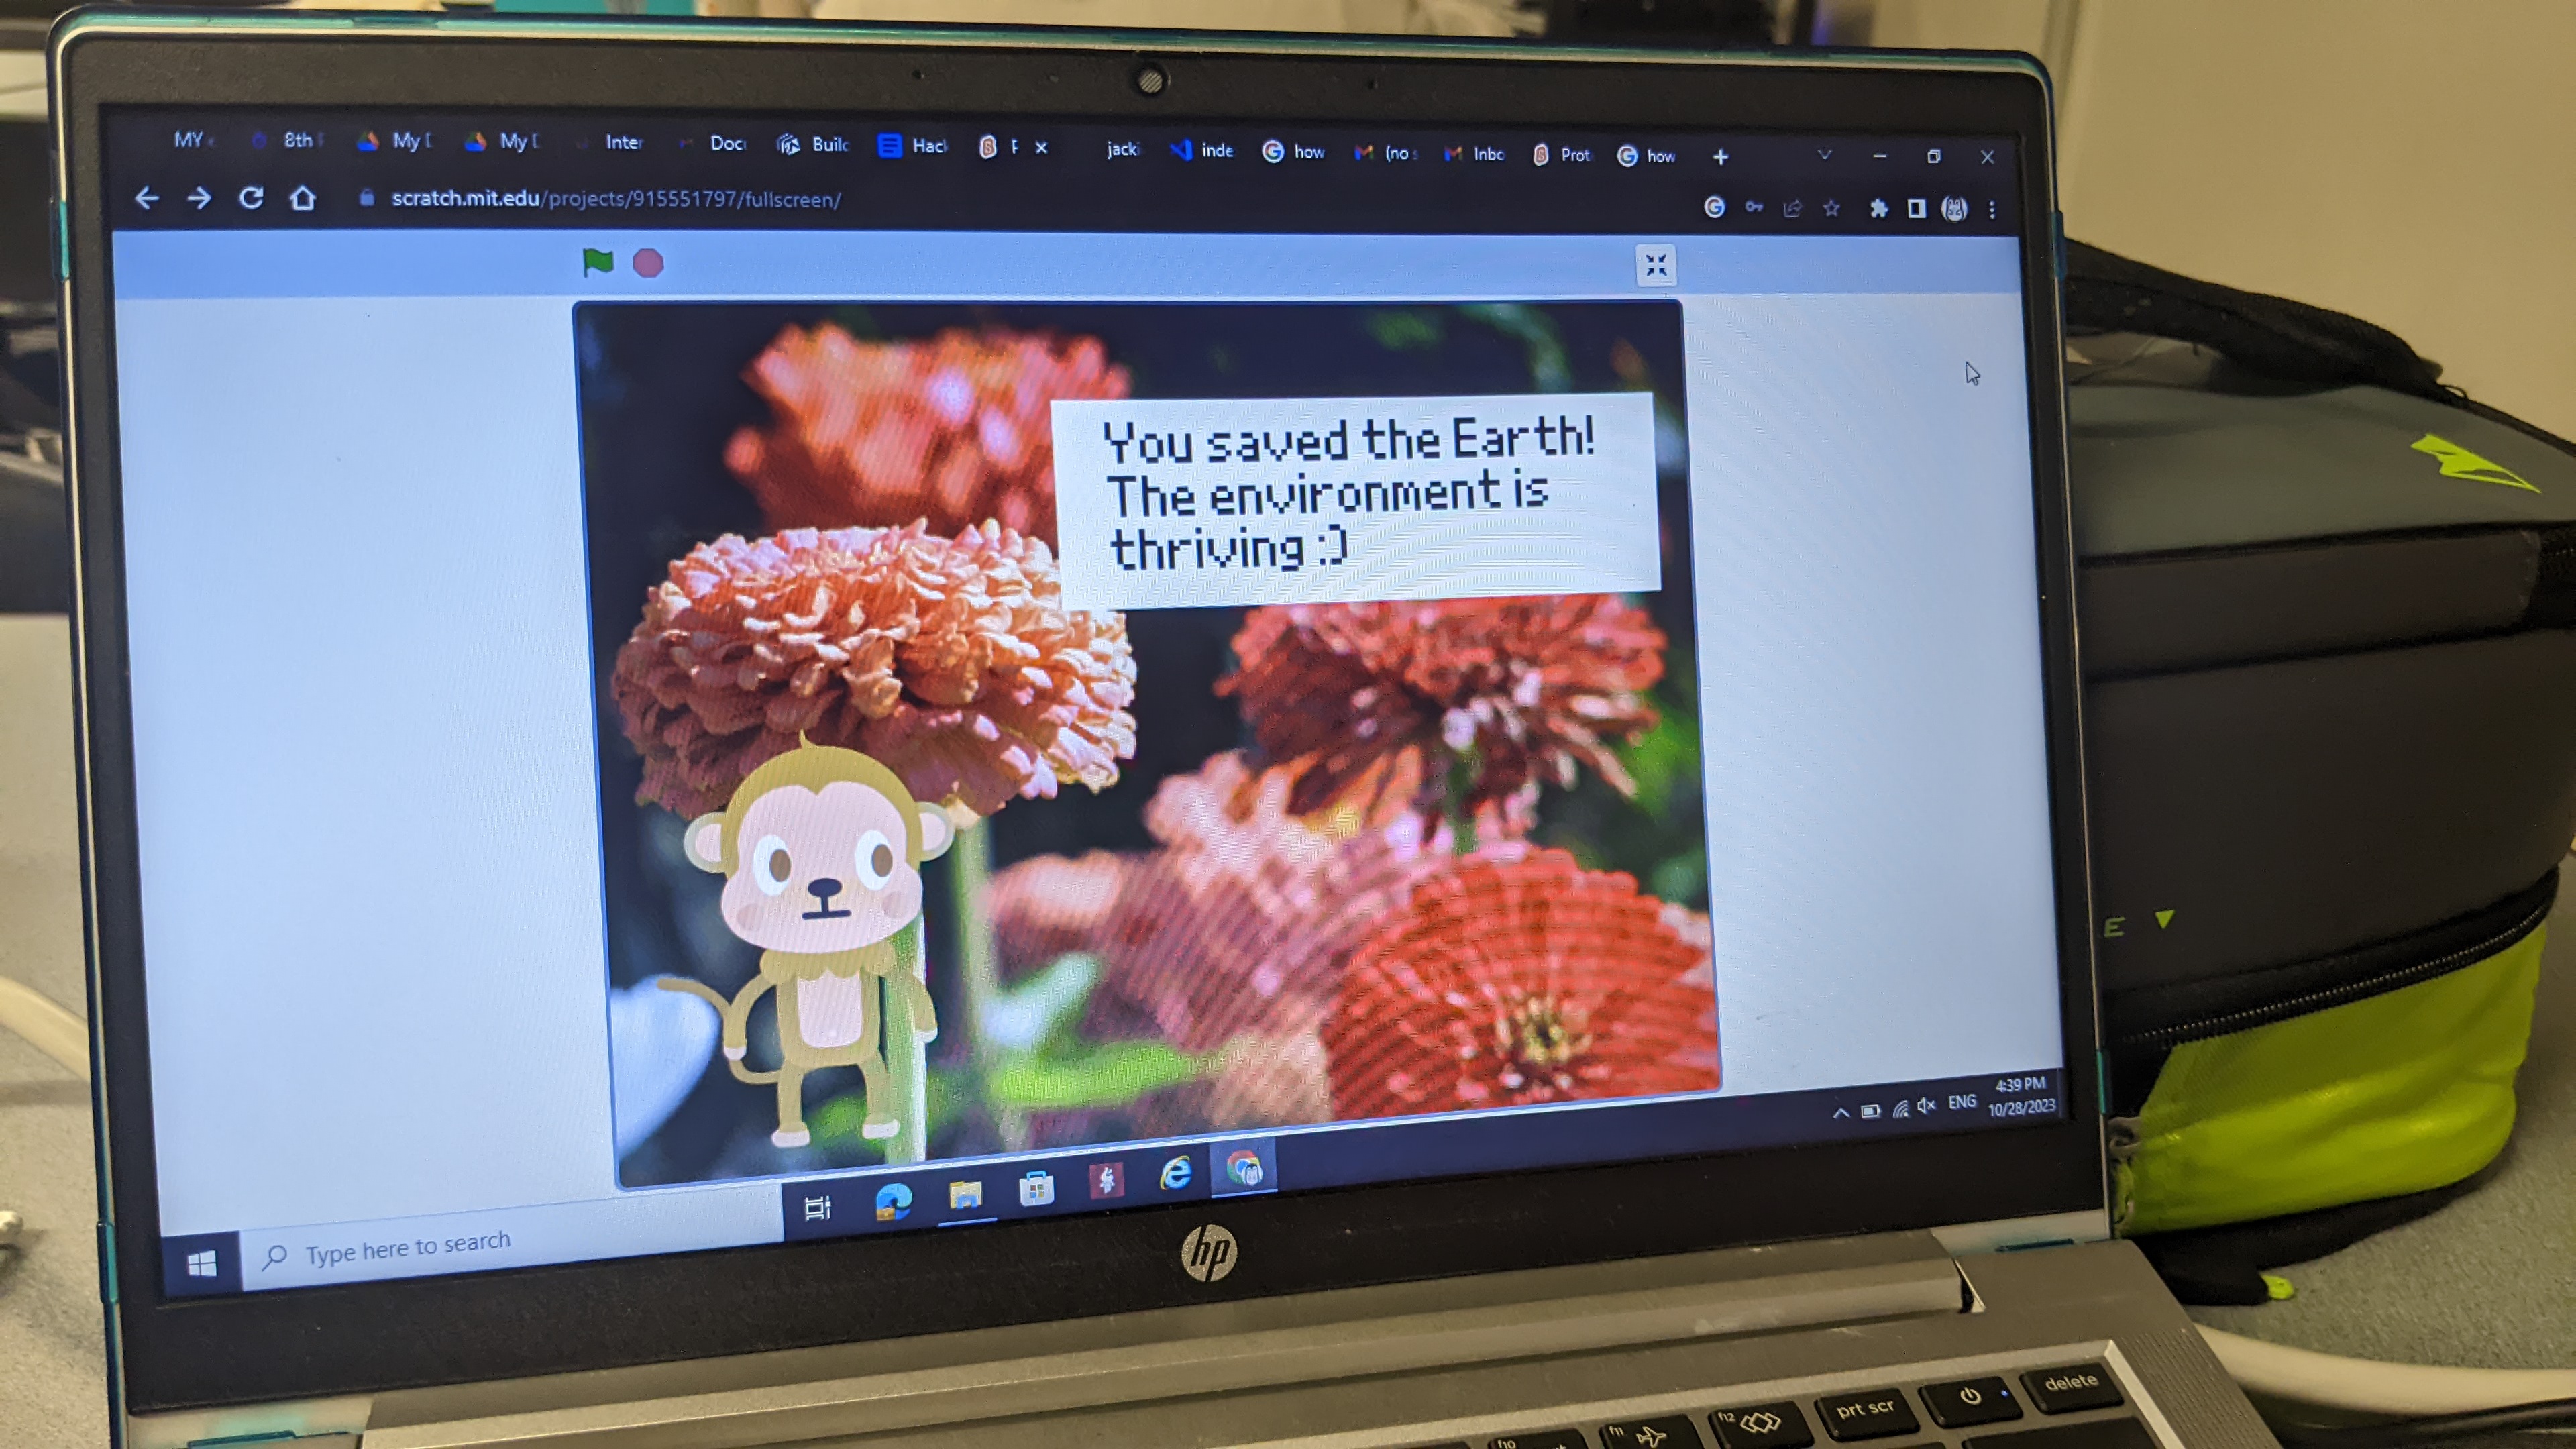Go to browser home page
The image size is (2576, 1449).
click(x=303, y=198)
